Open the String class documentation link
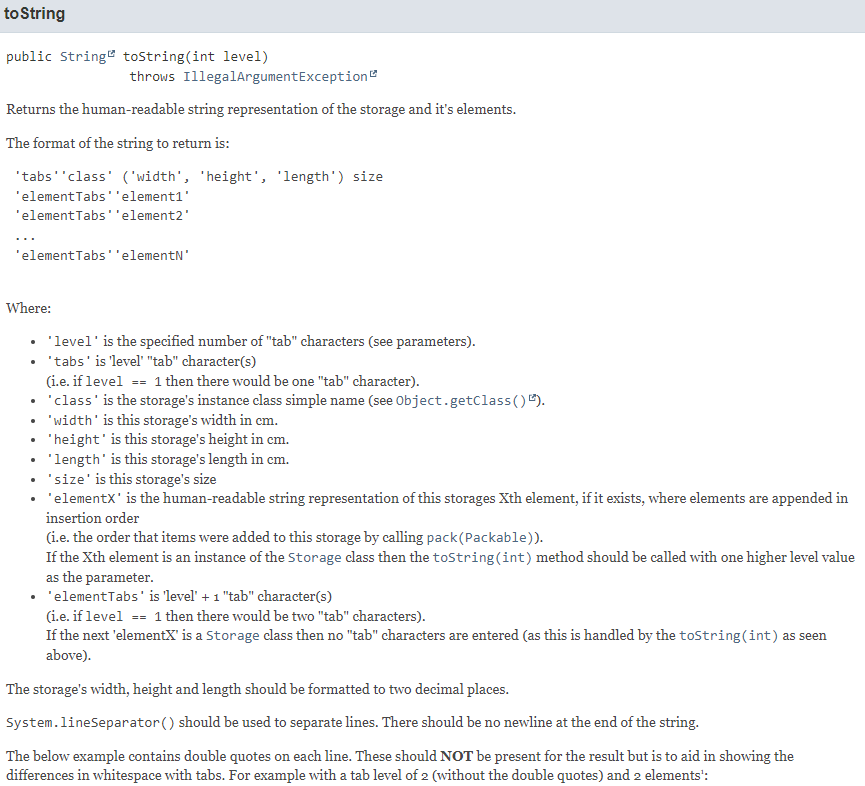 [85, 56]
